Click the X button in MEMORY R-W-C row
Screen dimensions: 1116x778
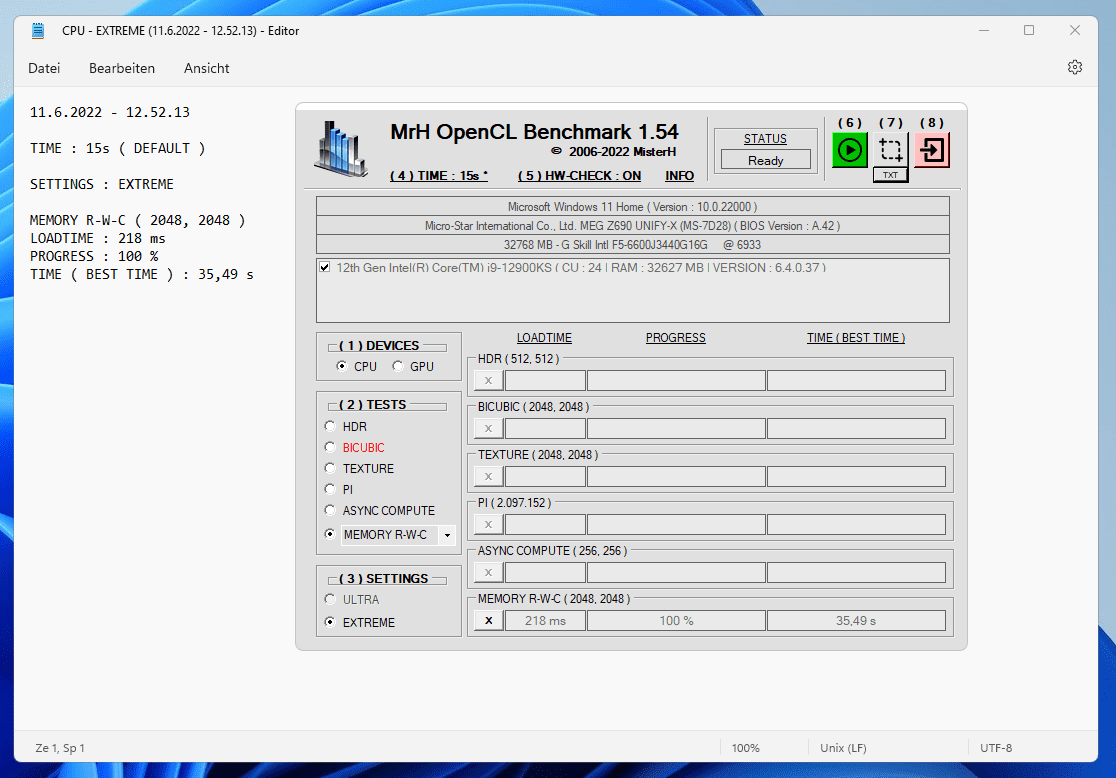(x=488, y=621)
